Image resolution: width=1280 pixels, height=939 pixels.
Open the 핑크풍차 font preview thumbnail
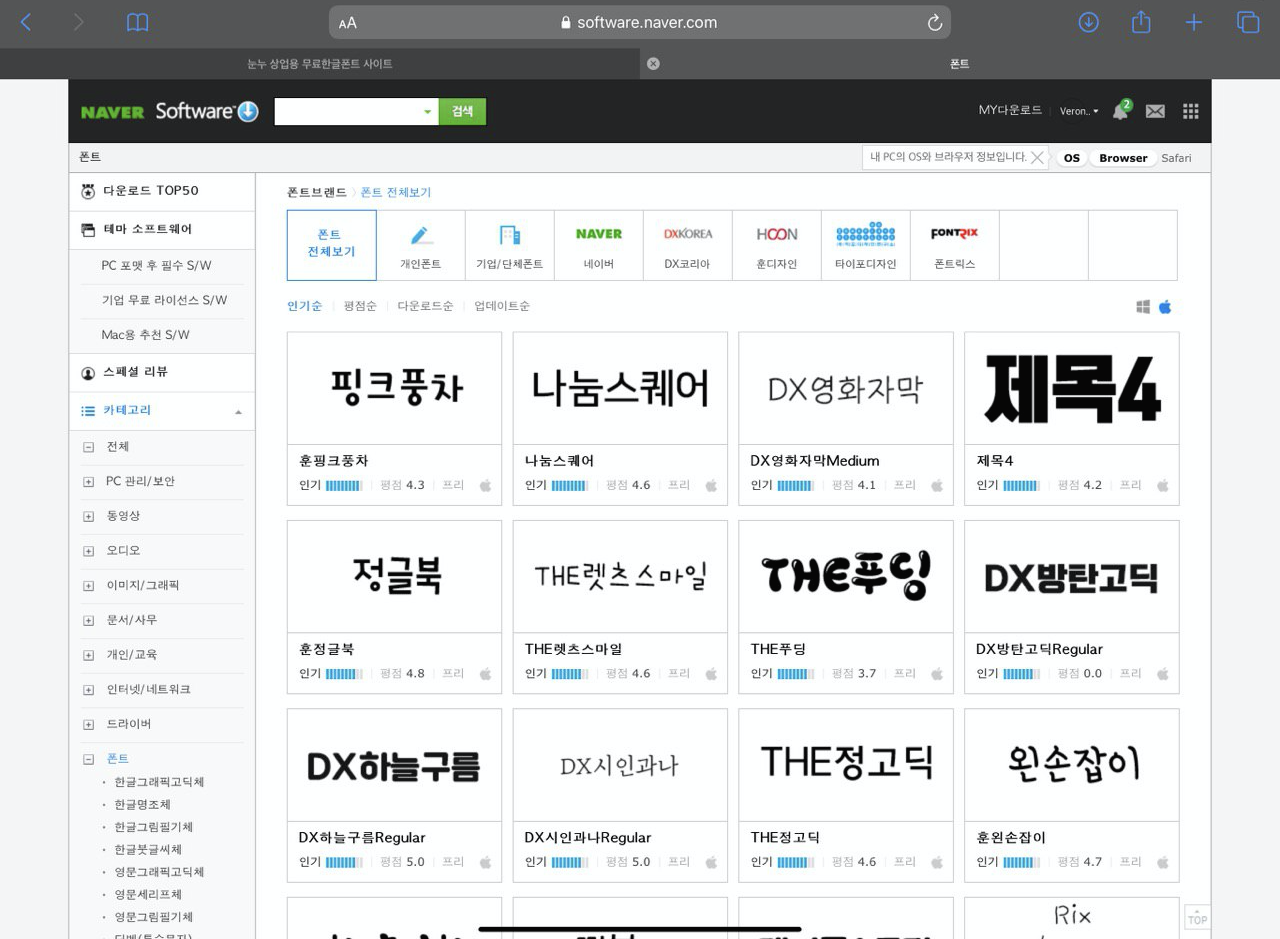394,388
